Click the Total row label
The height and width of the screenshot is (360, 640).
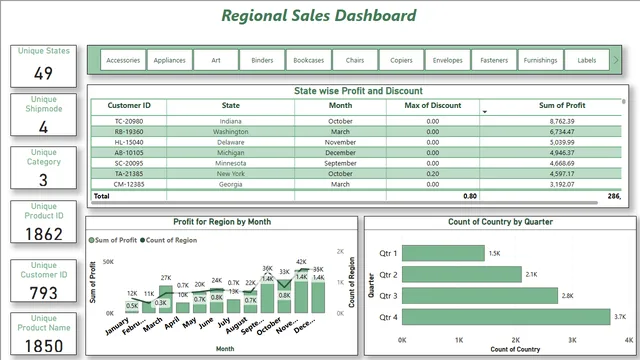pos(102,196)
